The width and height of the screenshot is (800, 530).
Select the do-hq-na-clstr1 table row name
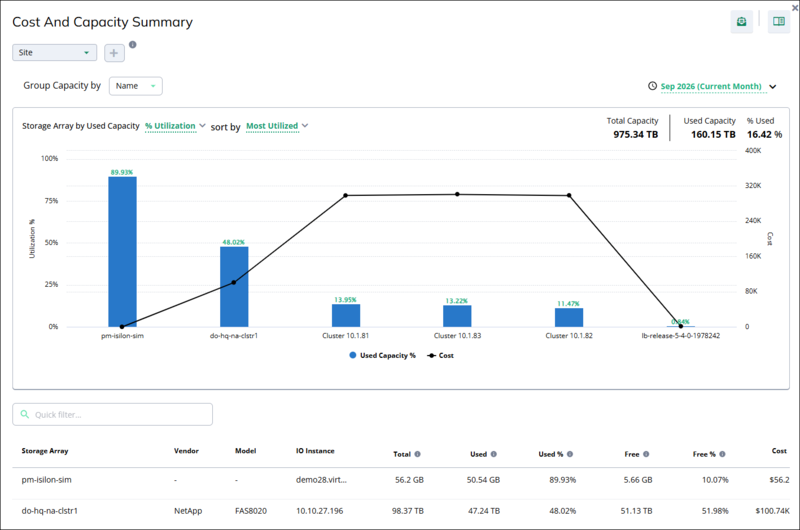[49, 511]
